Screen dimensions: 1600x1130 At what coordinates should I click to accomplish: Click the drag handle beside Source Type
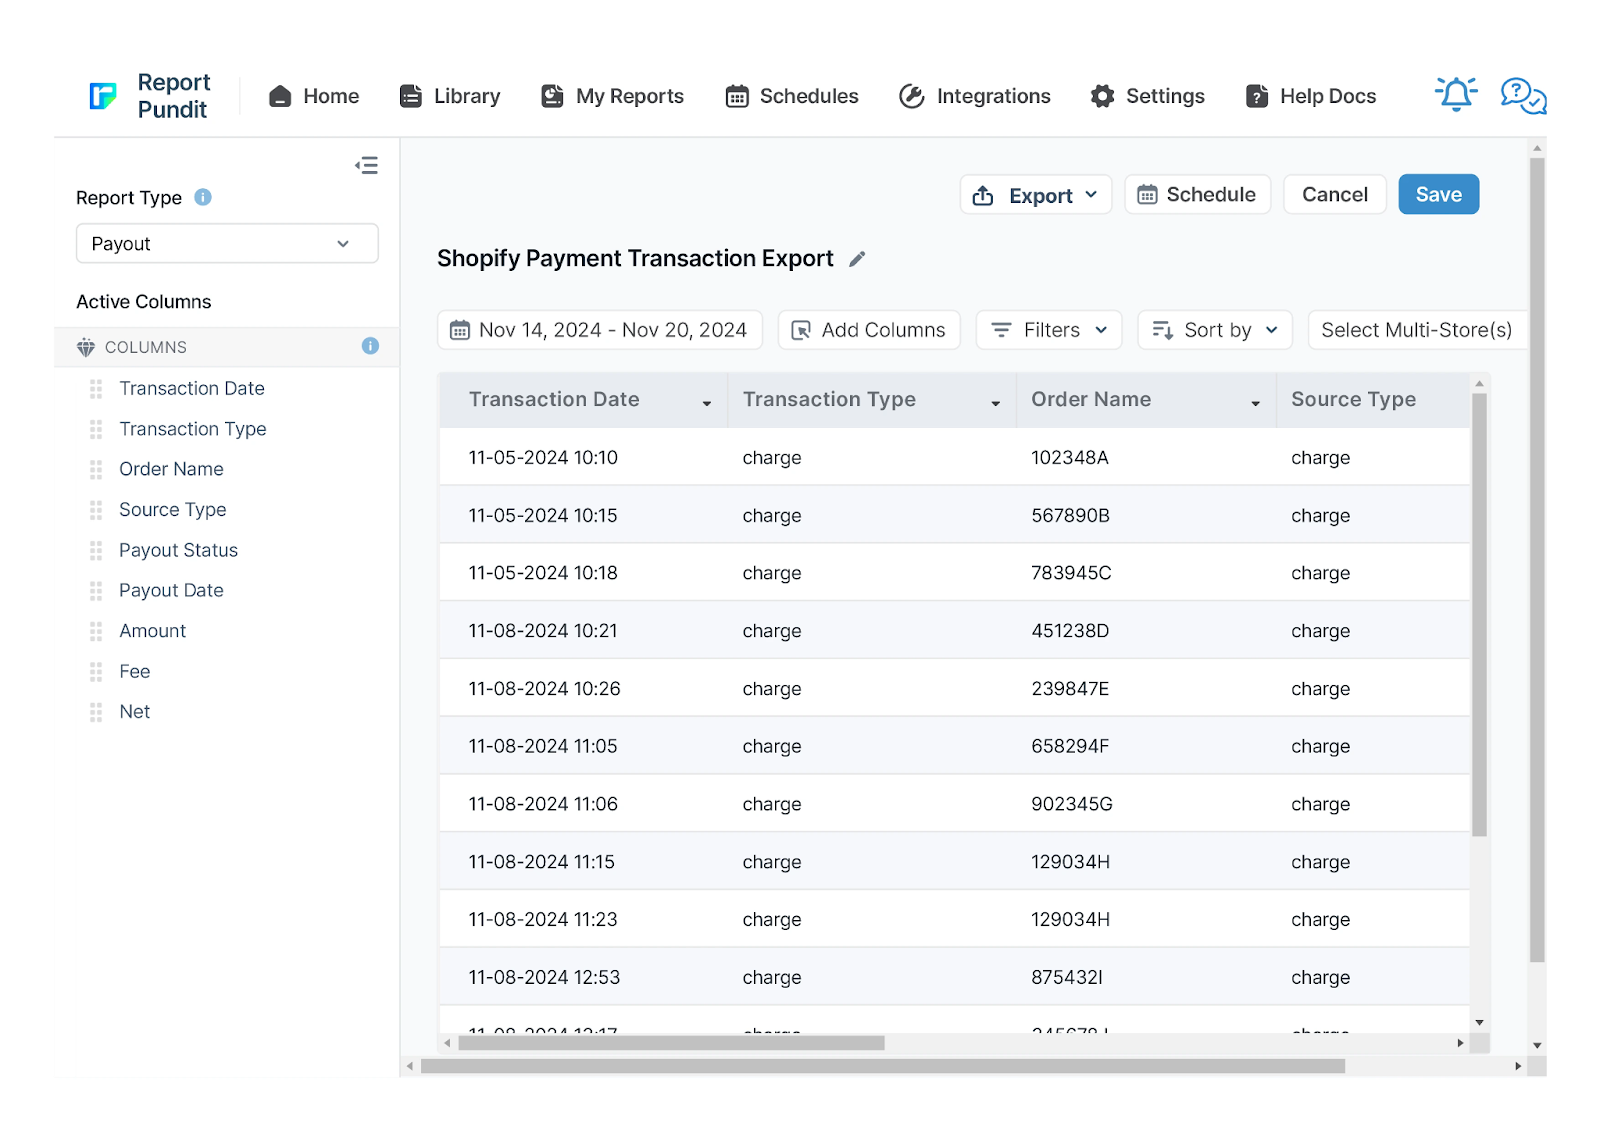pos(96,510)
